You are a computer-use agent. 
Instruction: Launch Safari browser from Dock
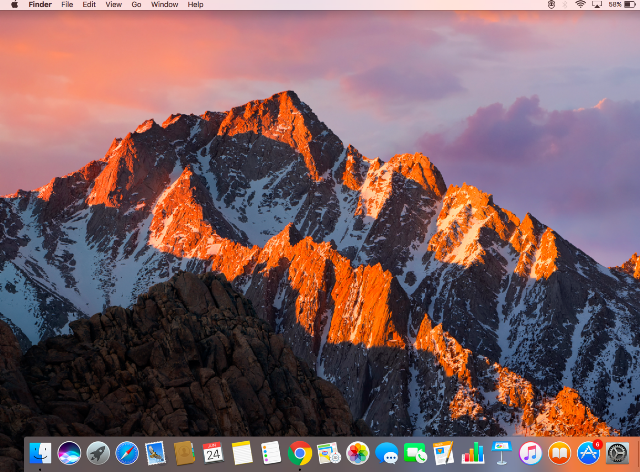[127, 453]
